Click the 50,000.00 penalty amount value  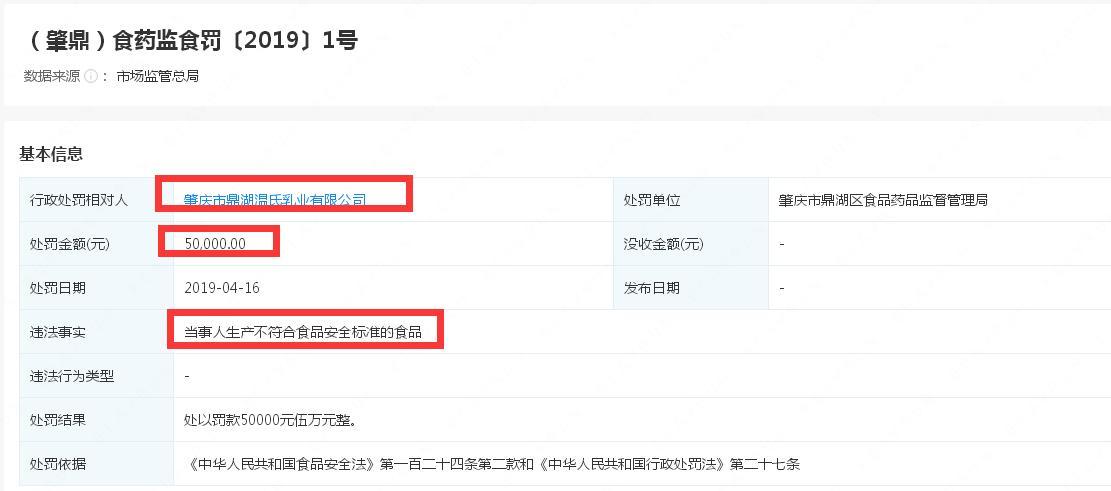(215, 244)
